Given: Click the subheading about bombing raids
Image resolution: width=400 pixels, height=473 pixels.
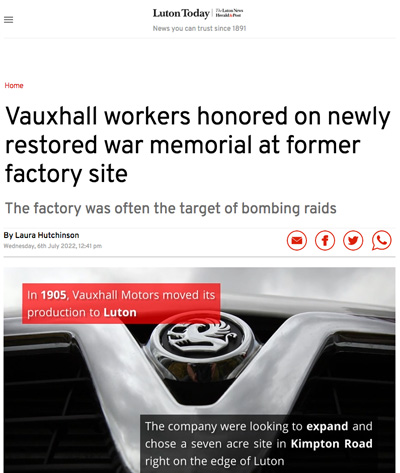Looking at the screenshot, I should [x=171, y=208].
